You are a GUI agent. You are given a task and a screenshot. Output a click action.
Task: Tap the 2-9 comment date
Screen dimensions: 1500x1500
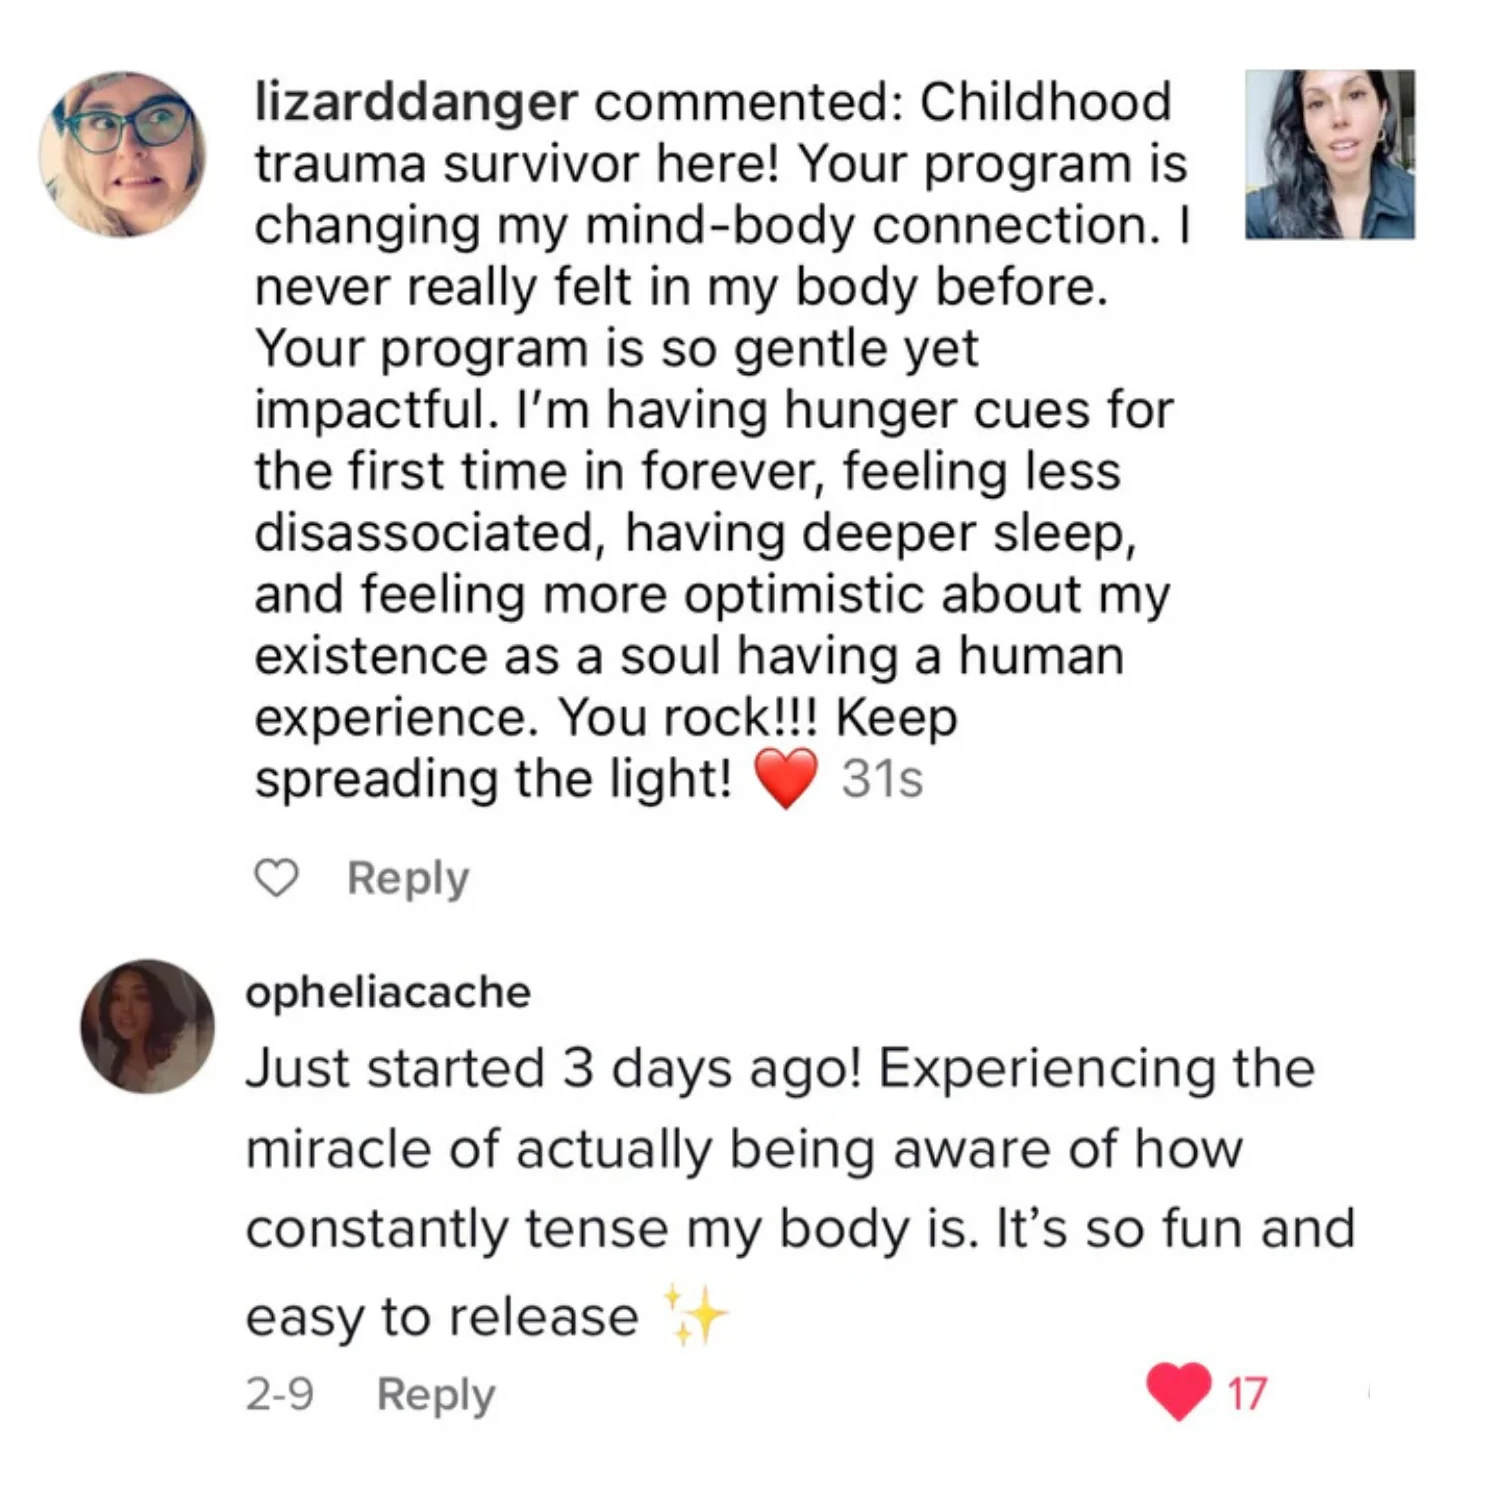coord(279,1394)
